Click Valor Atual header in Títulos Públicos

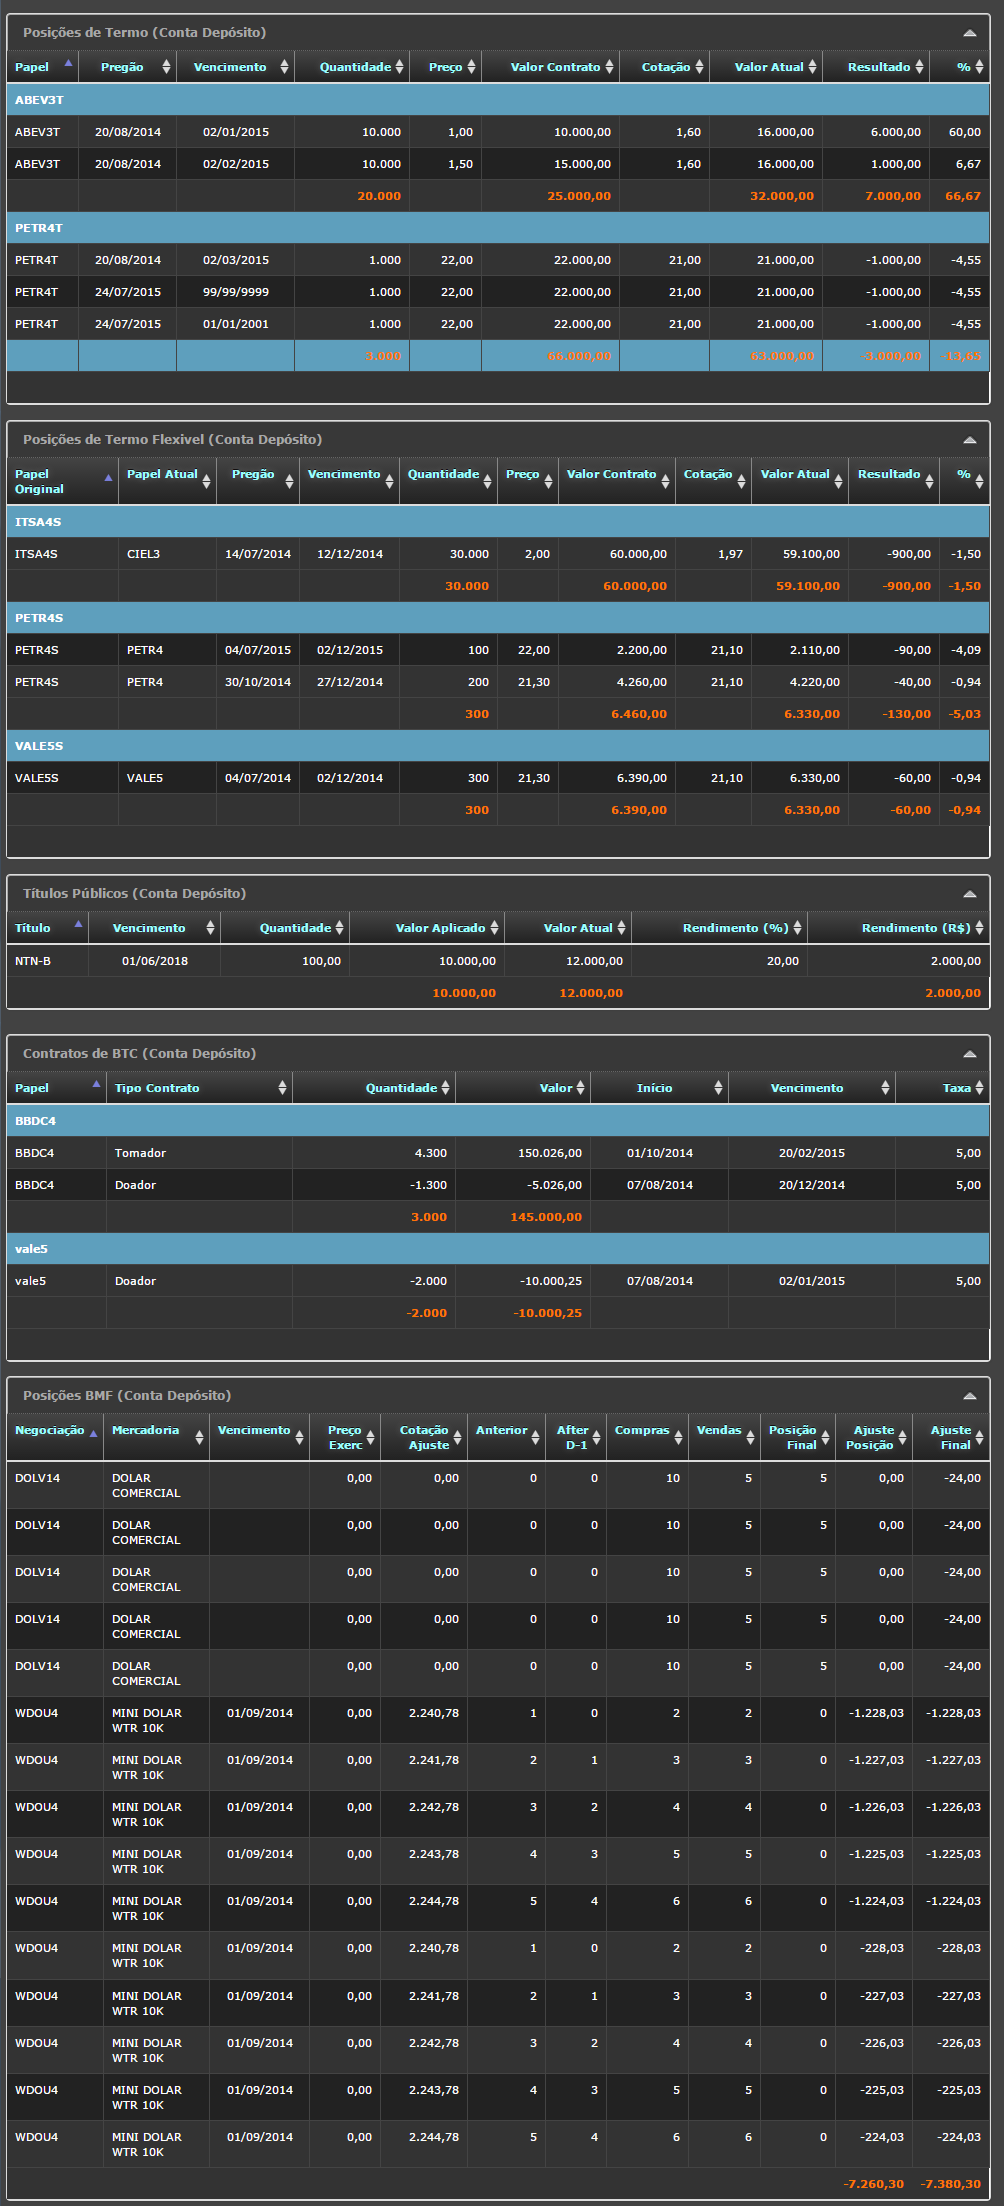[568, 928]
